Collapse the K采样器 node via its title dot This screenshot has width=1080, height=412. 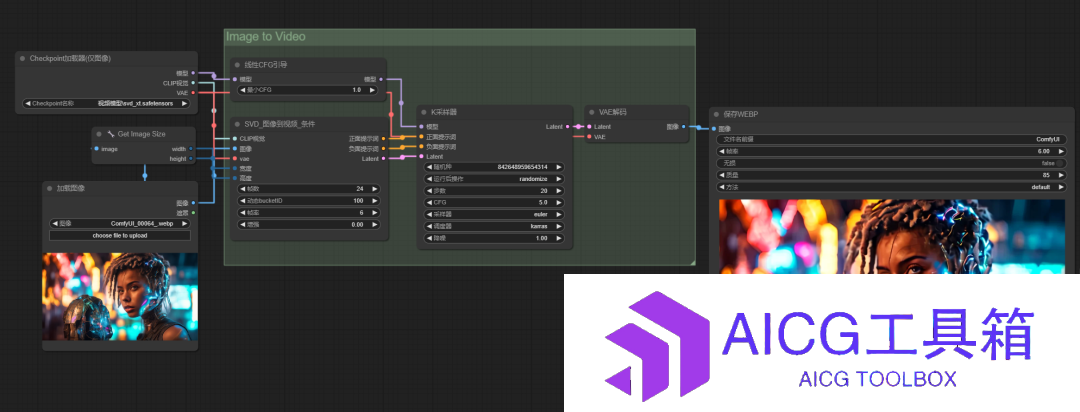pos(424,112)
